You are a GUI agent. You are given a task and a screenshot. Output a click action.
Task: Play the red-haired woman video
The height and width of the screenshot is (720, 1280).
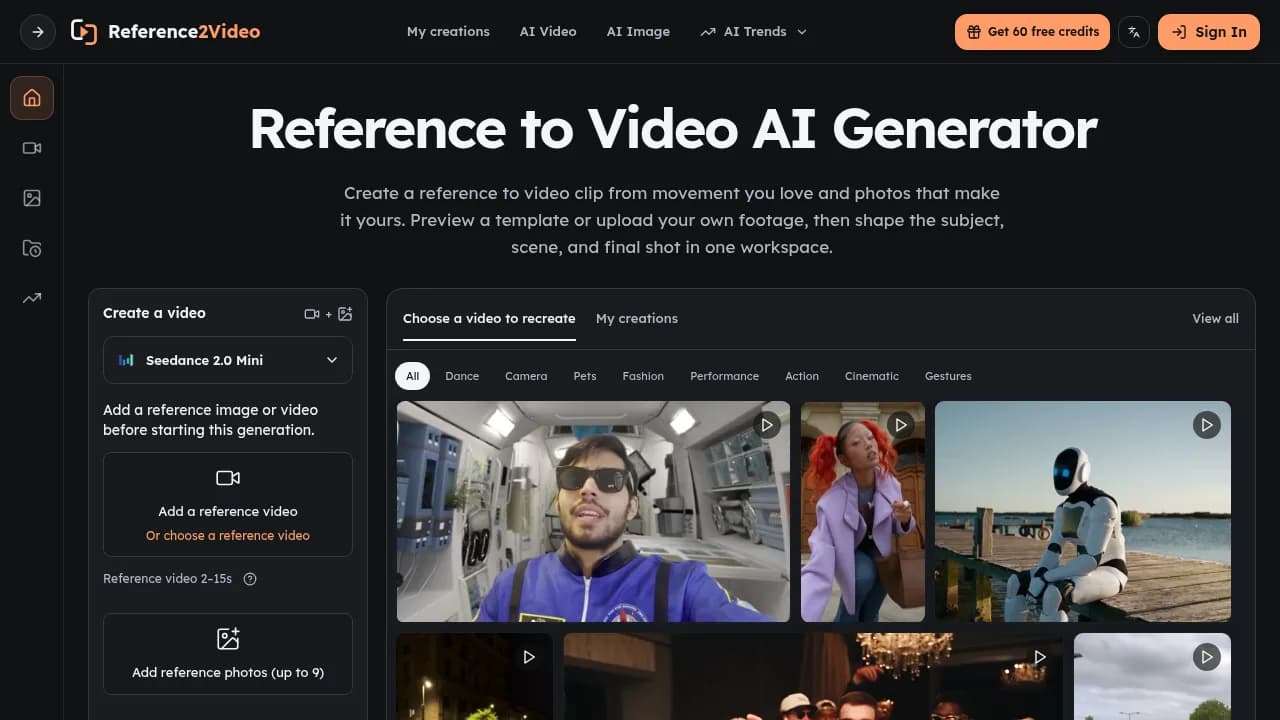tap(901, 425)
